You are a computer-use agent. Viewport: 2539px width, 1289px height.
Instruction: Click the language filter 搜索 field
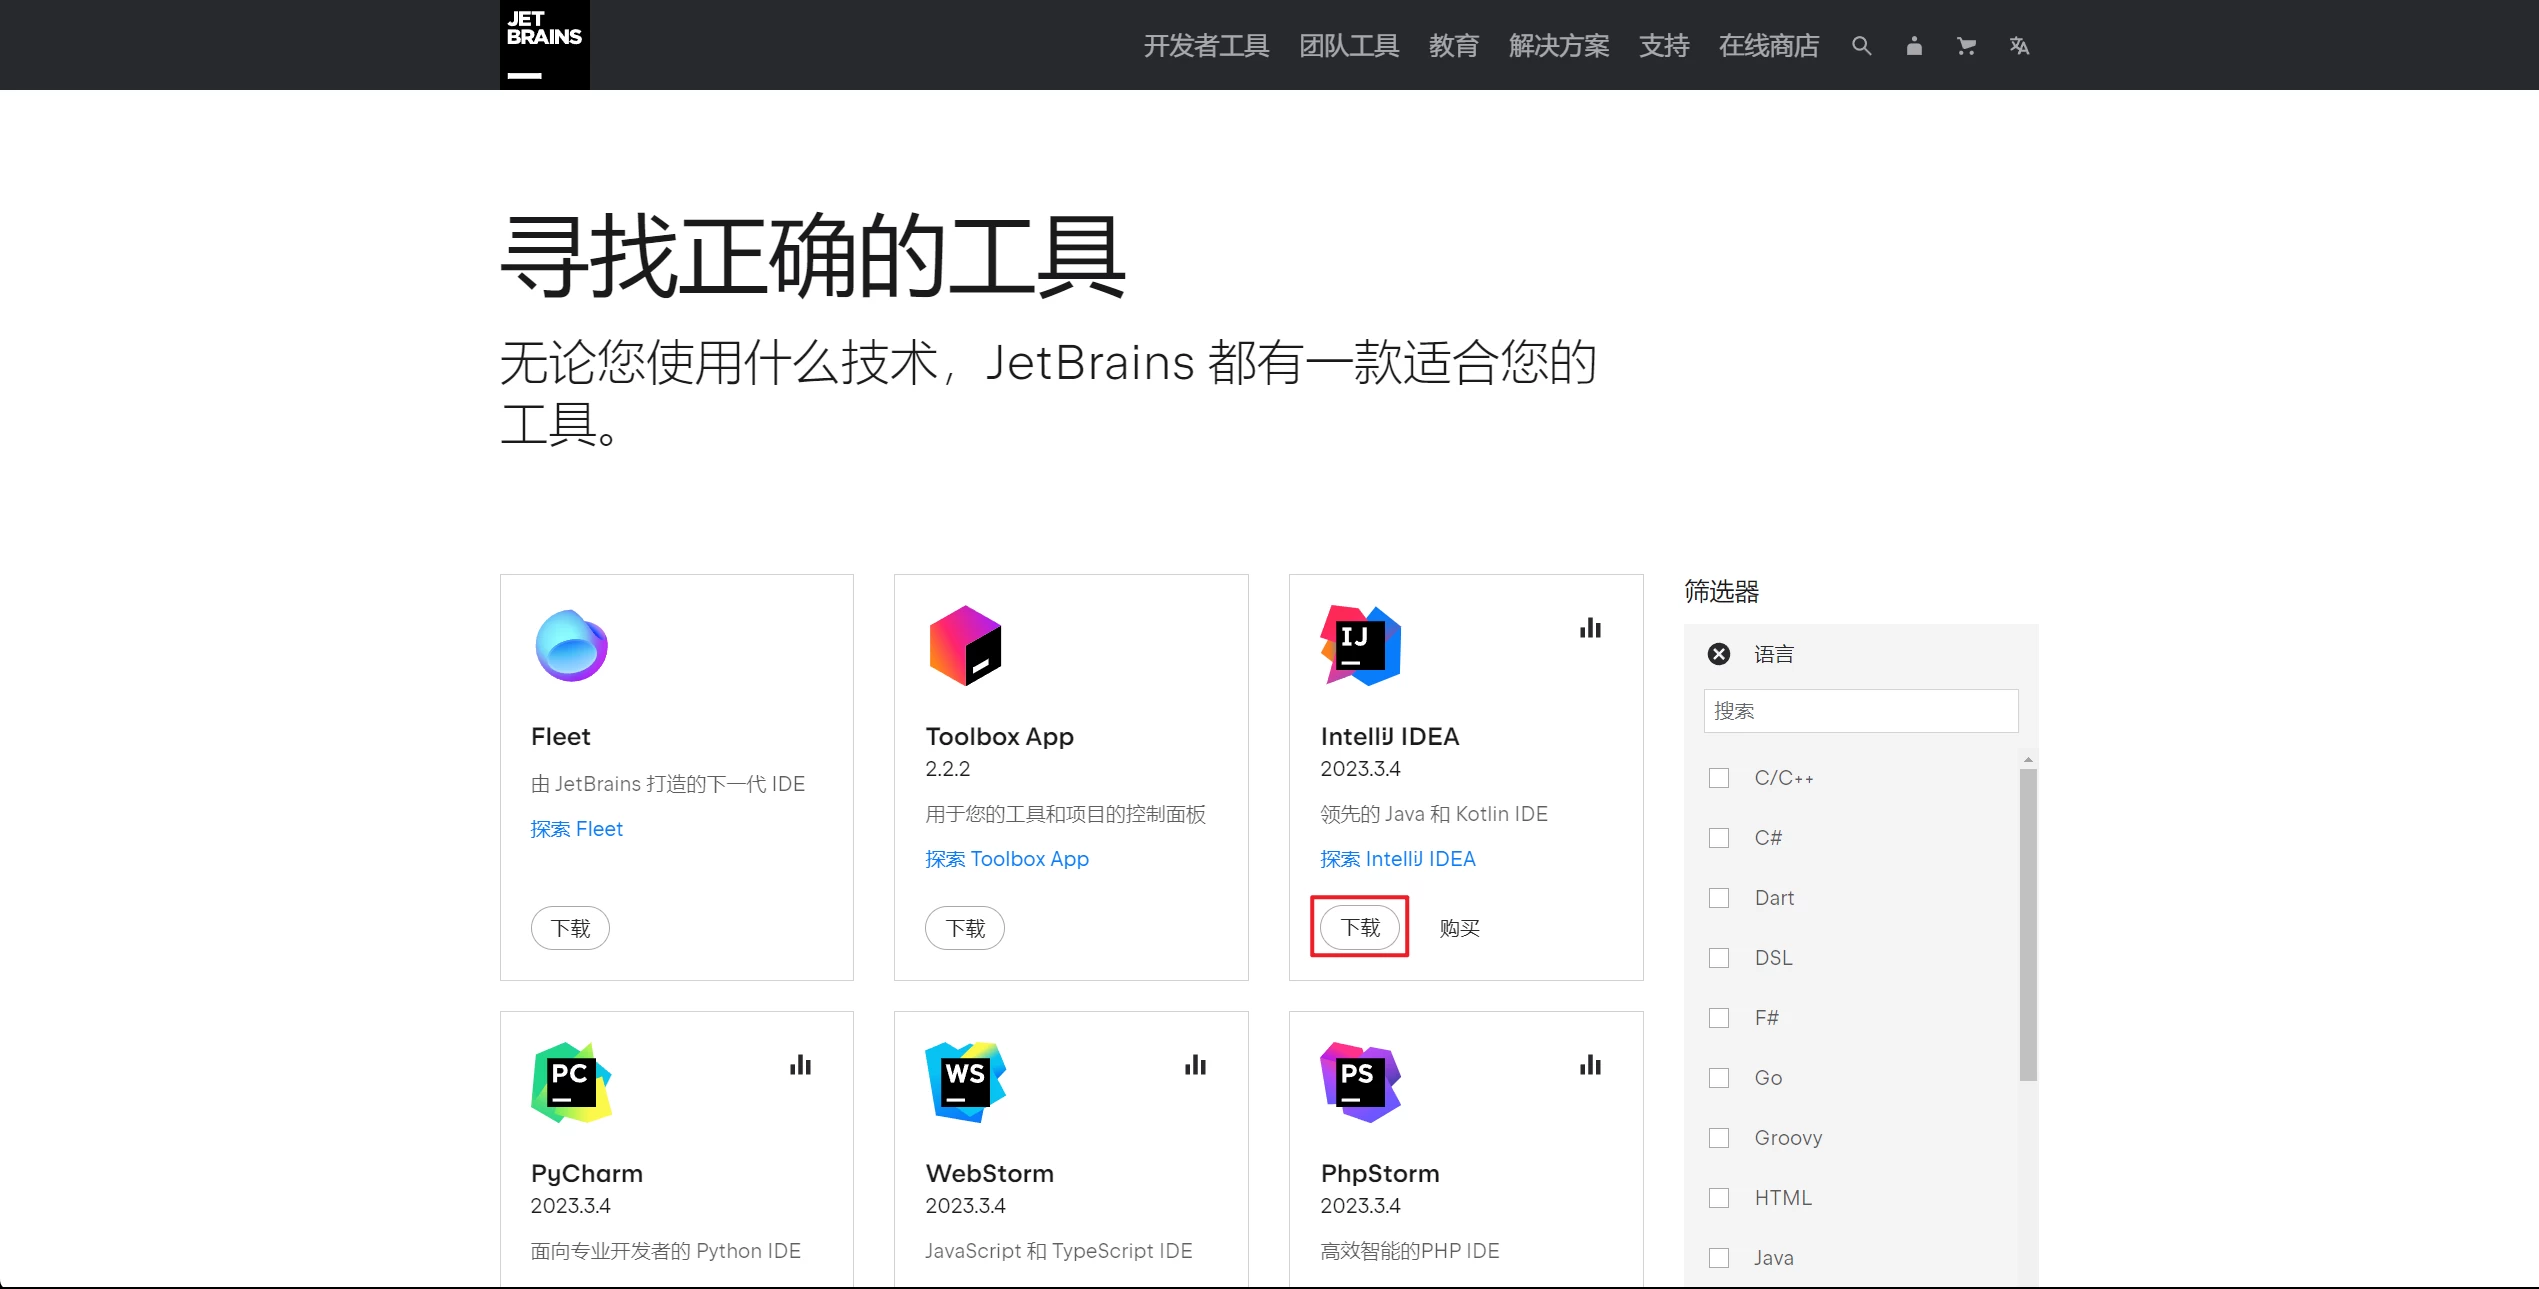tap(1861, 711)
